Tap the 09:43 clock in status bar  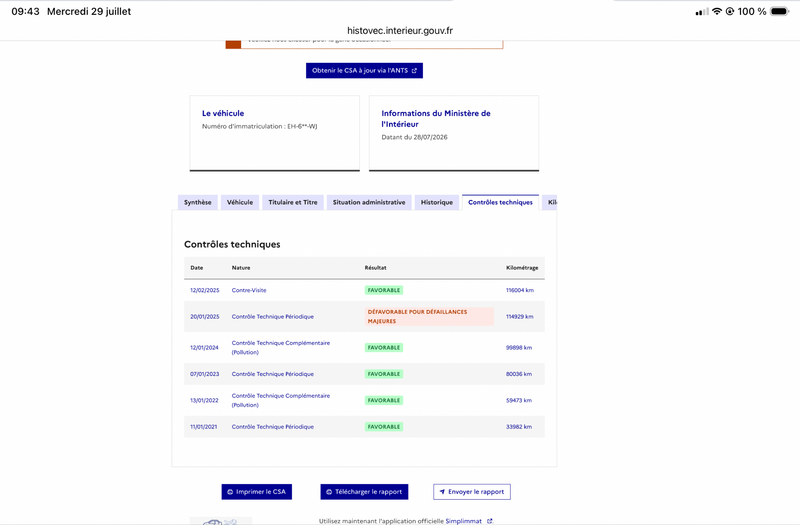(x=26, y=11)
